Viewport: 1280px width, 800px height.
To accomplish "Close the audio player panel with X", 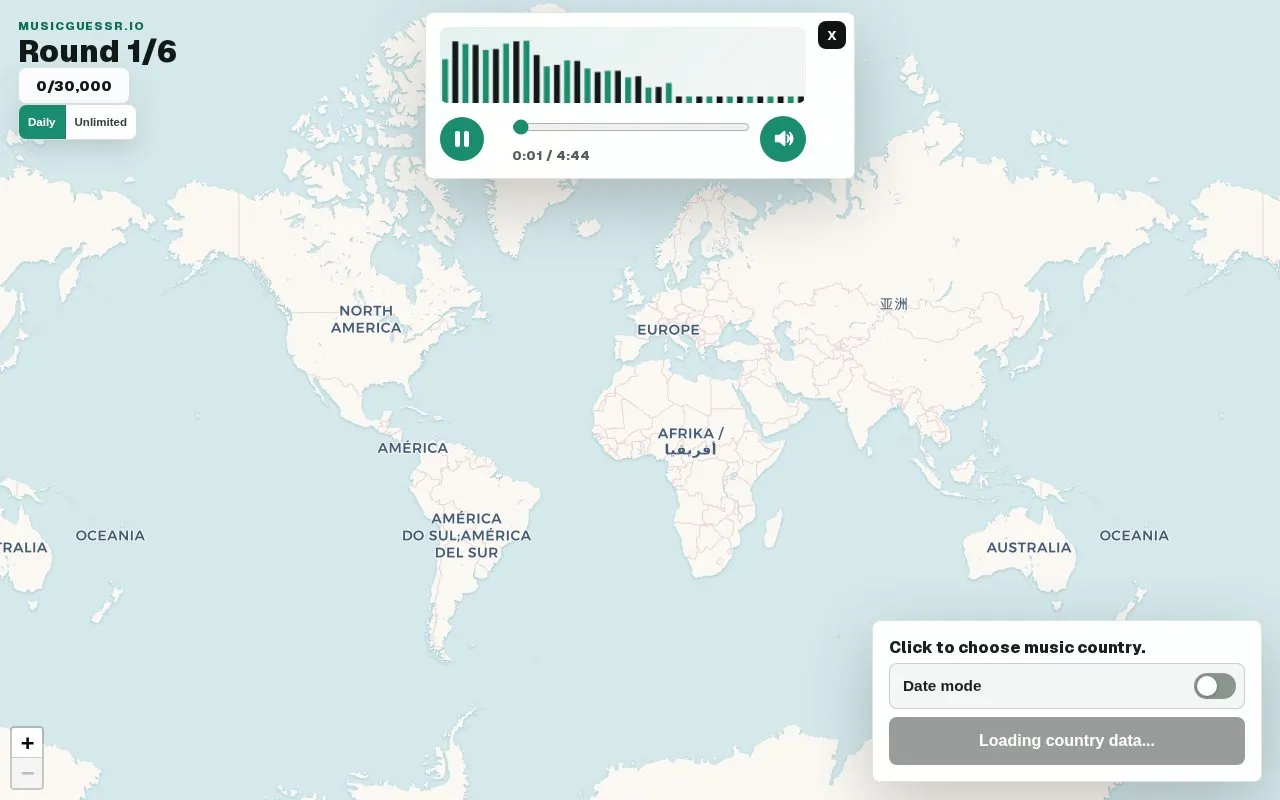I will pos(832,35).
